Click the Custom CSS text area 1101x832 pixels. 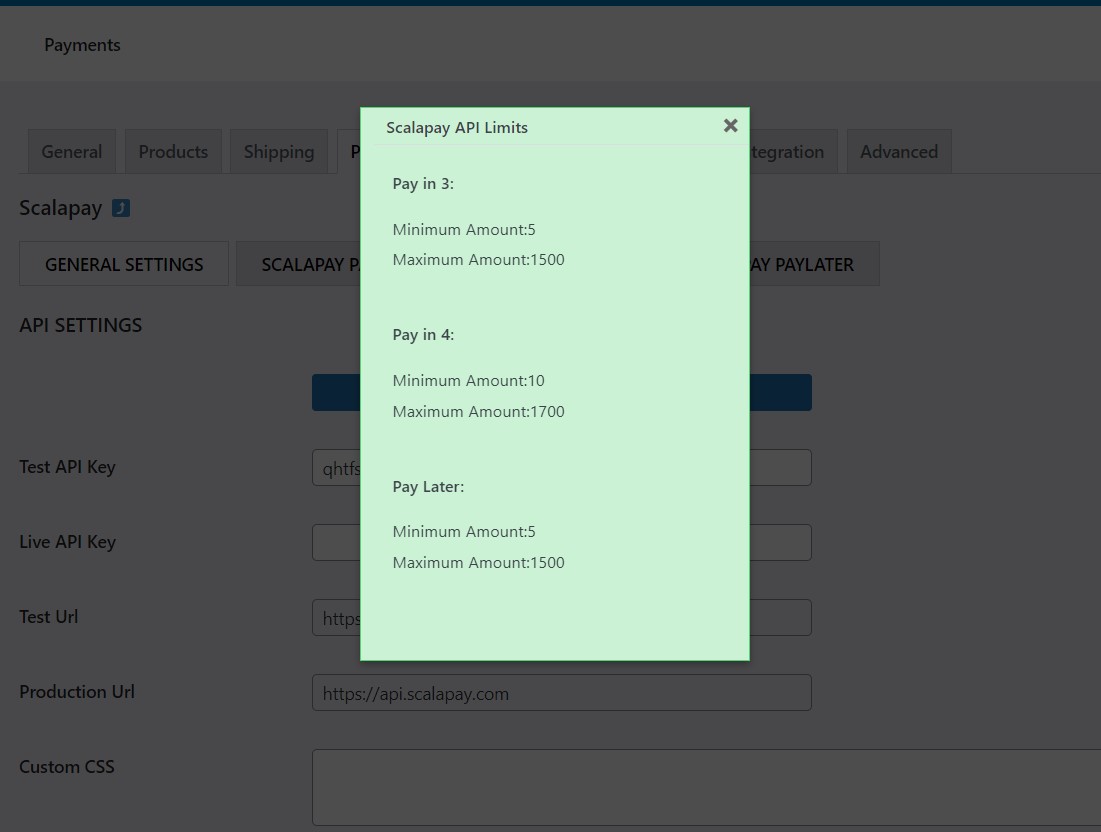tap(706, 787)
